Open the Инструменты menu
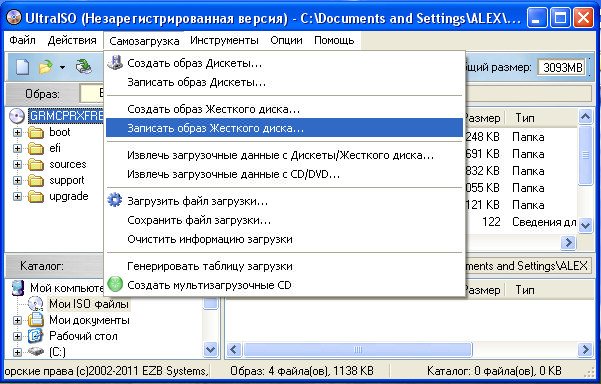This screenshot has width=601, height=384. pos(224,40)
